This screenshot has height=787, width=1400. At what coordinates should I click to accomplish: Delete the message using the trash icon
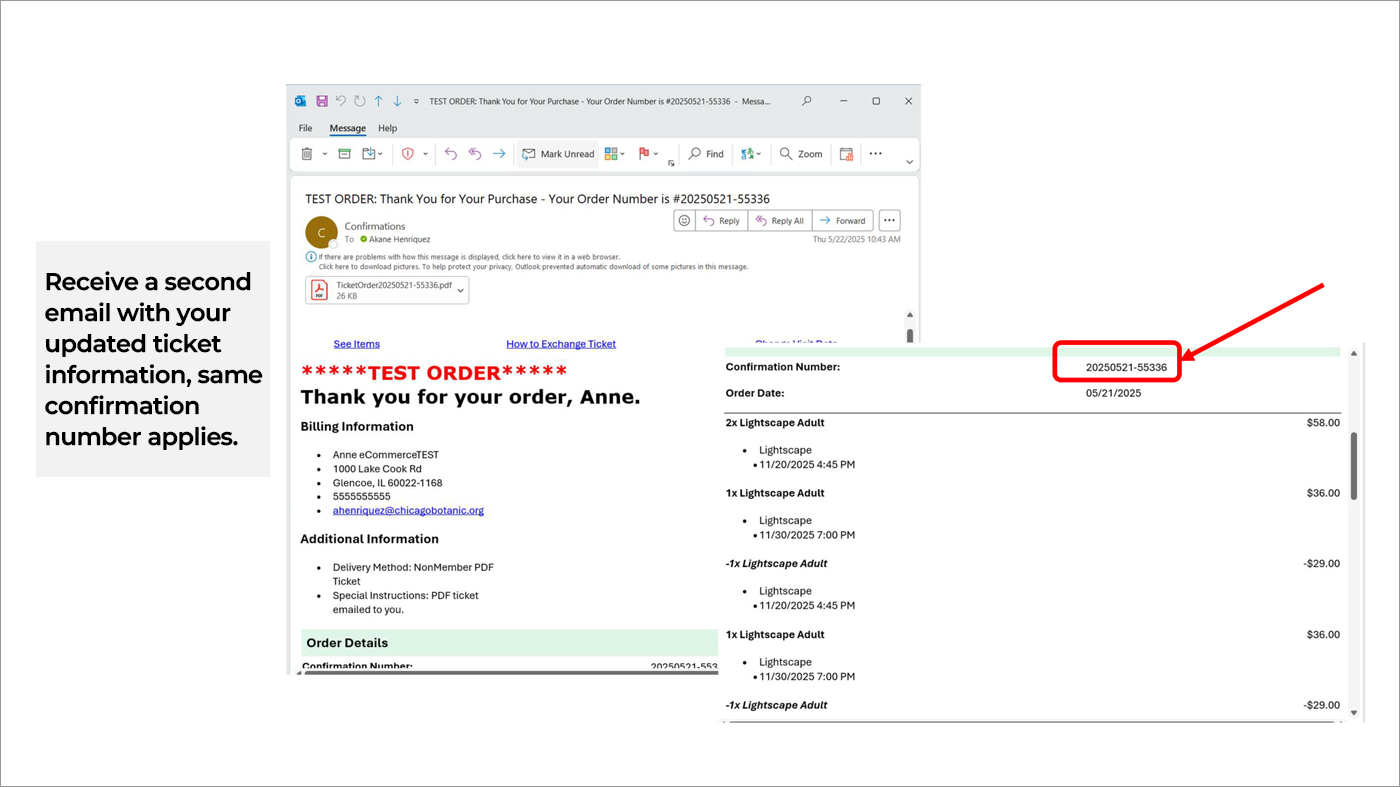[x=307, y=154]
